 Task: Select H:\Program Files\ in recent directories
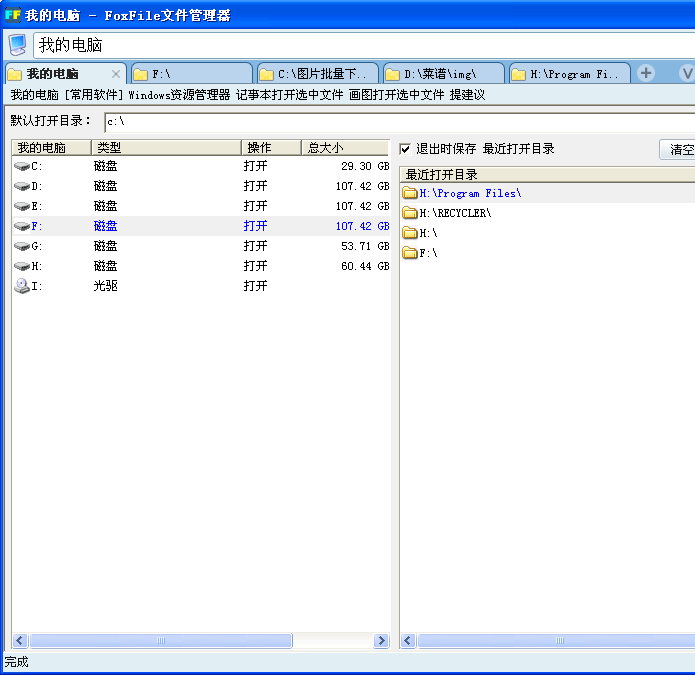pyautogui.click(x=470, y=193)
